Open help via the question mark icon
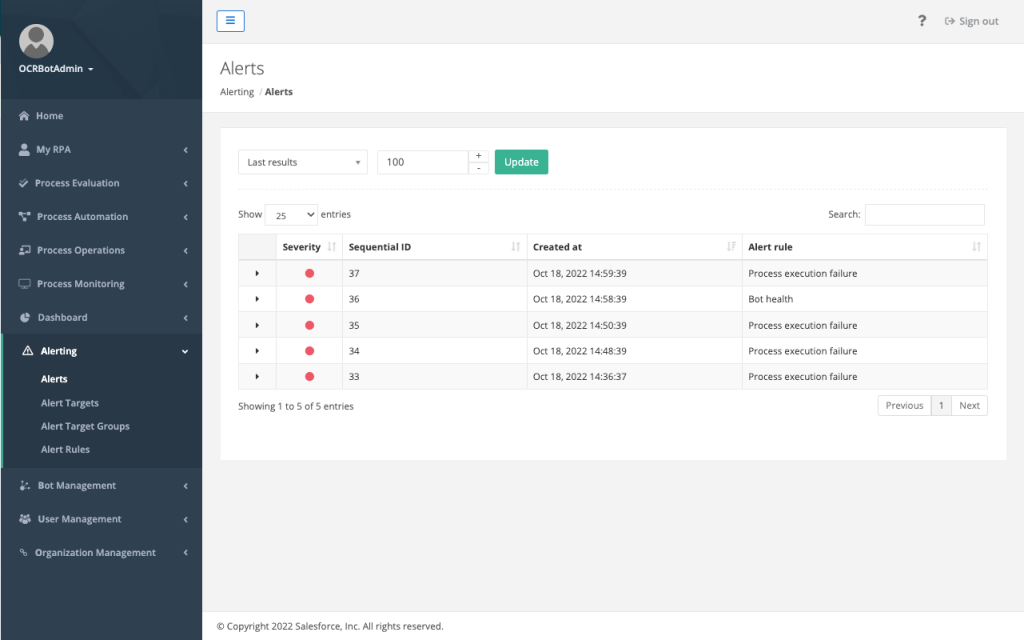1024x640 pixels. click(921, 21)
